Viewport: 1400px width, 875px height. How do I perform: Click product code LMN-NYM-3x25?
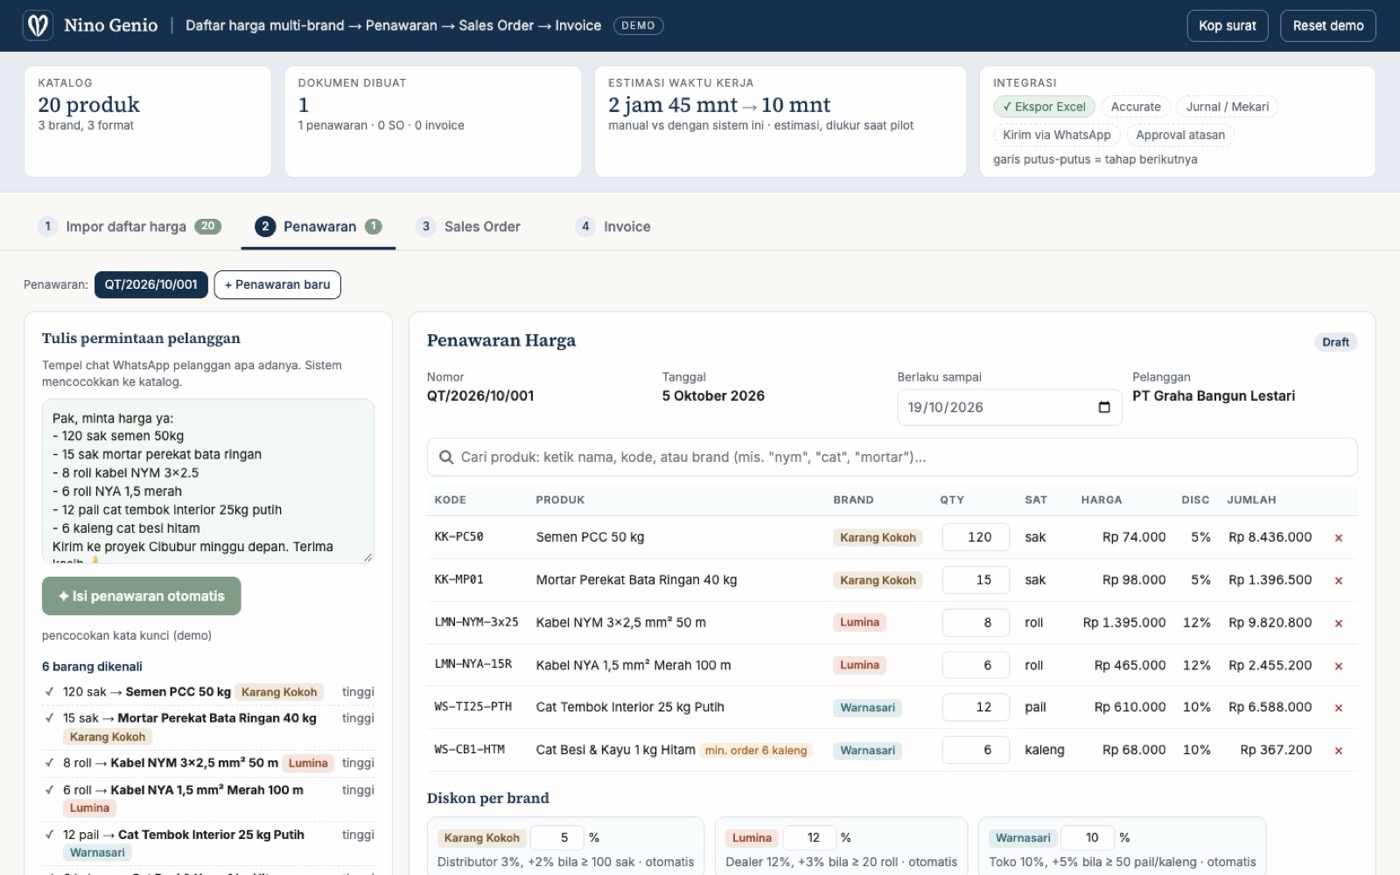click(477, 622)
